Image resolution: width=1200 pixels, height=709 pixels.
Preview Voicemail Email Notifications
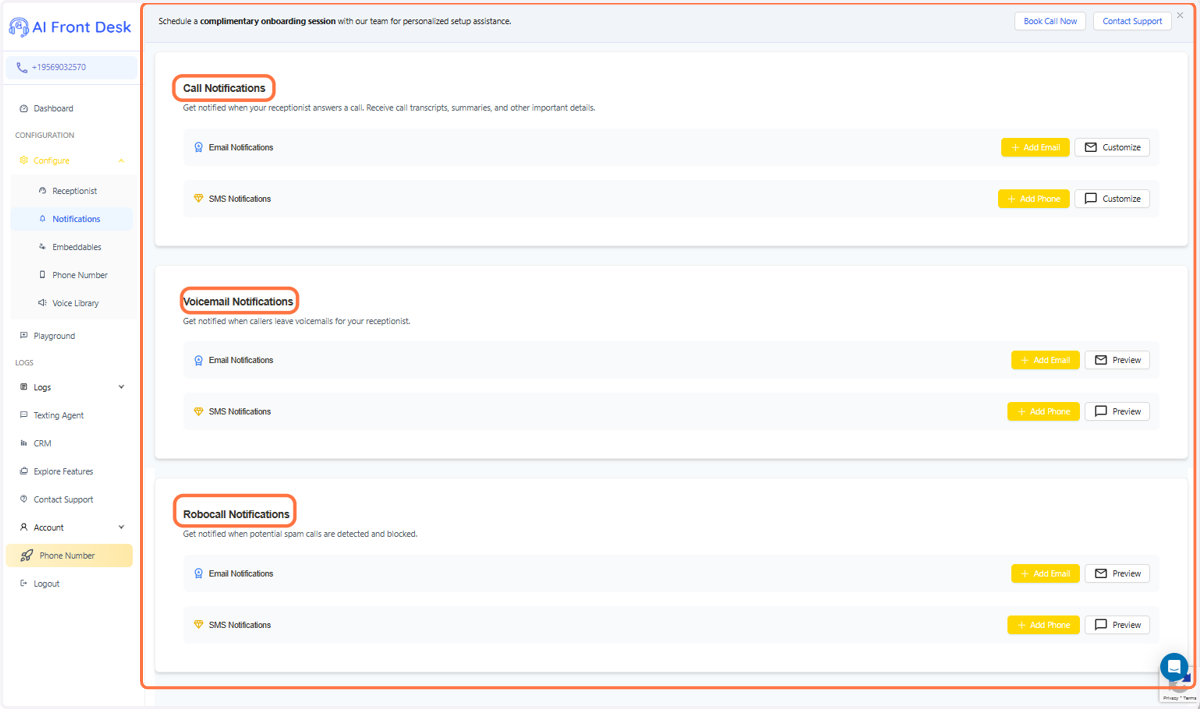pos(1117,360)
